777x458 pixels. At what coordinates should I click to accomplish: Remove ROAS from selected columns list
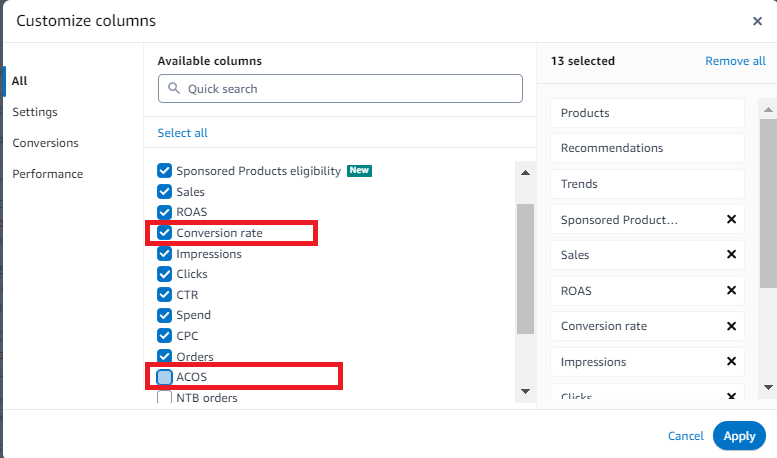pyautogui.click(x=731, y=291)
